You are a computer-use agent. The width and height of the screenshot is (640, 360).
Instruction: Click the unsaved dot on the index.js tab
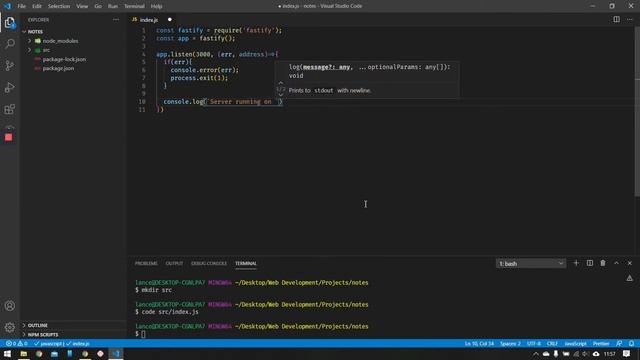[x=170, y=20]
